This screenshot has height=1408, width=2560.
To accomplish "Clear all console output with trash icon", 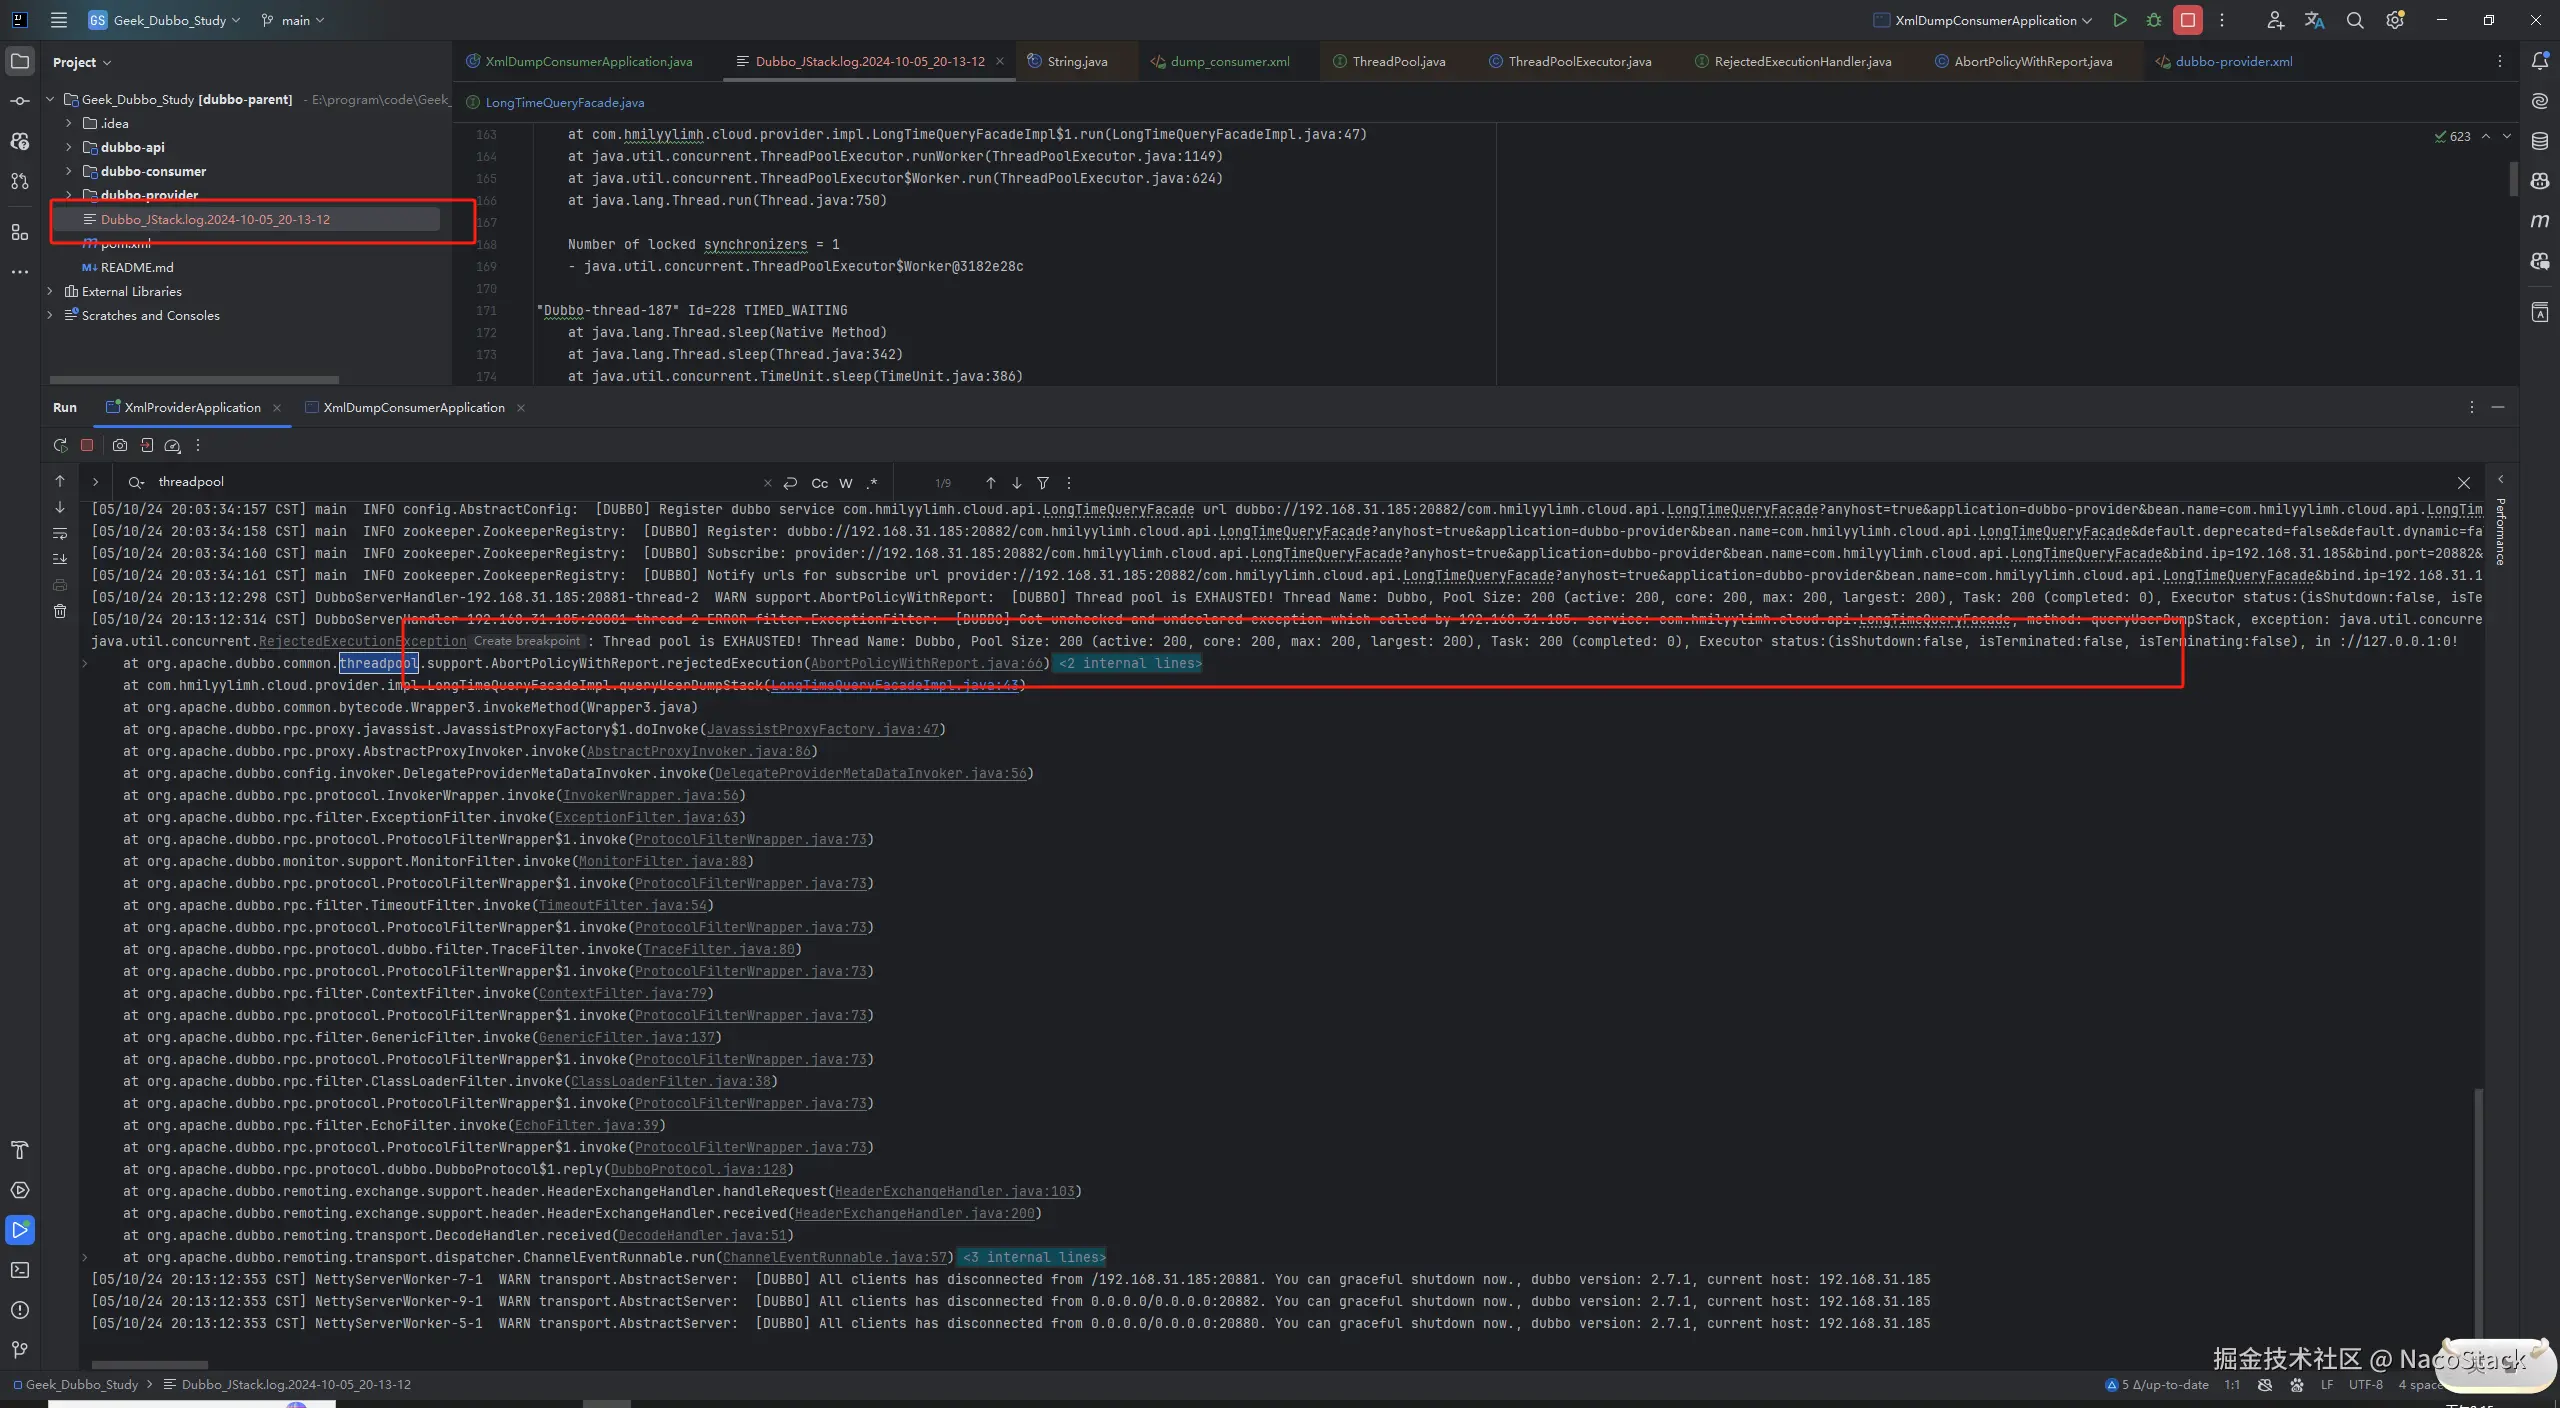I will [x=60, y=611].
